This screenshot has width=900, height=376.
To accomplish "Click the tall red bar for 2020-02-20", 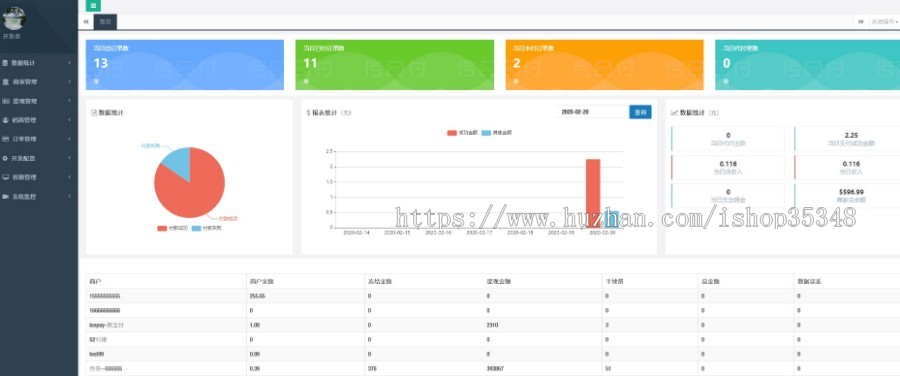I will coord(593,193).
